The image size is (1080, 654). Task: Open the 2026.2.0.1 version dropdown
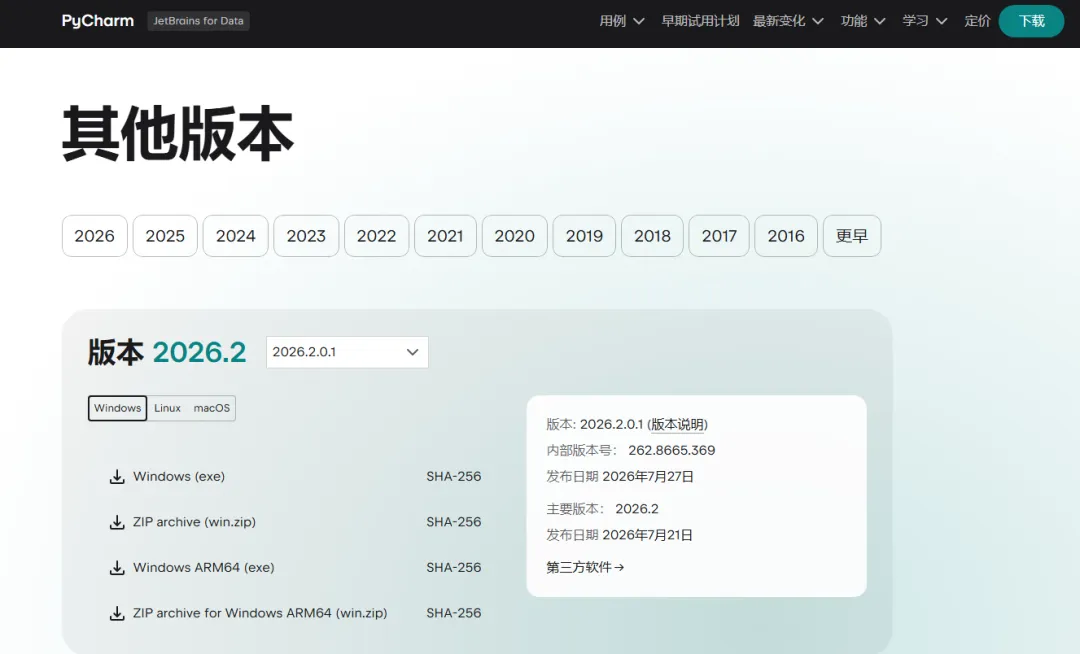(x=347, y=352)
